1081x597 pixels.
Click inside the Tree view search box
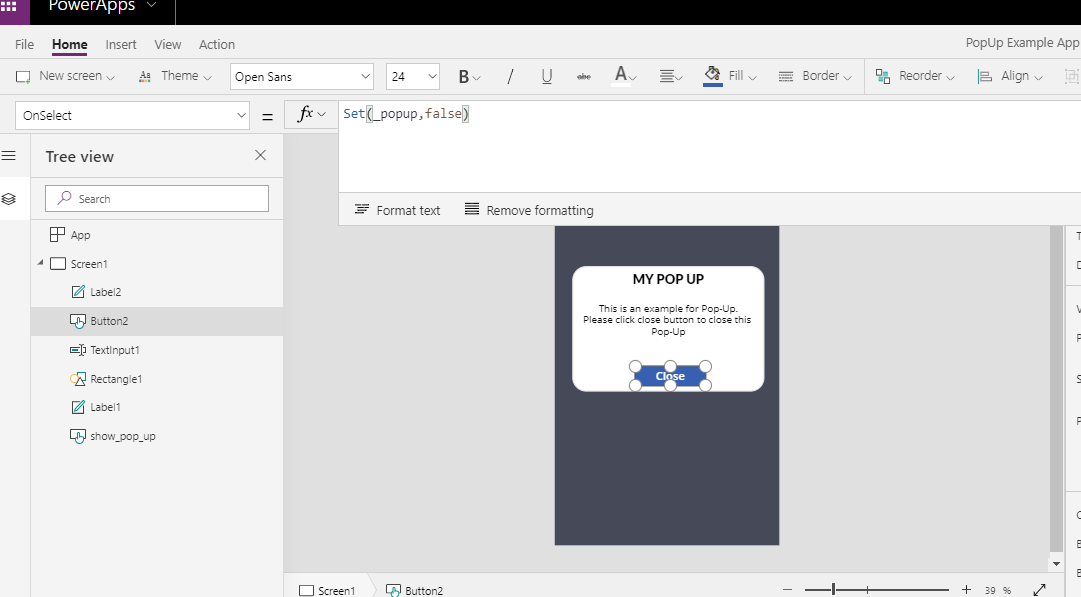pyautogui.click(x=156, y=198)
